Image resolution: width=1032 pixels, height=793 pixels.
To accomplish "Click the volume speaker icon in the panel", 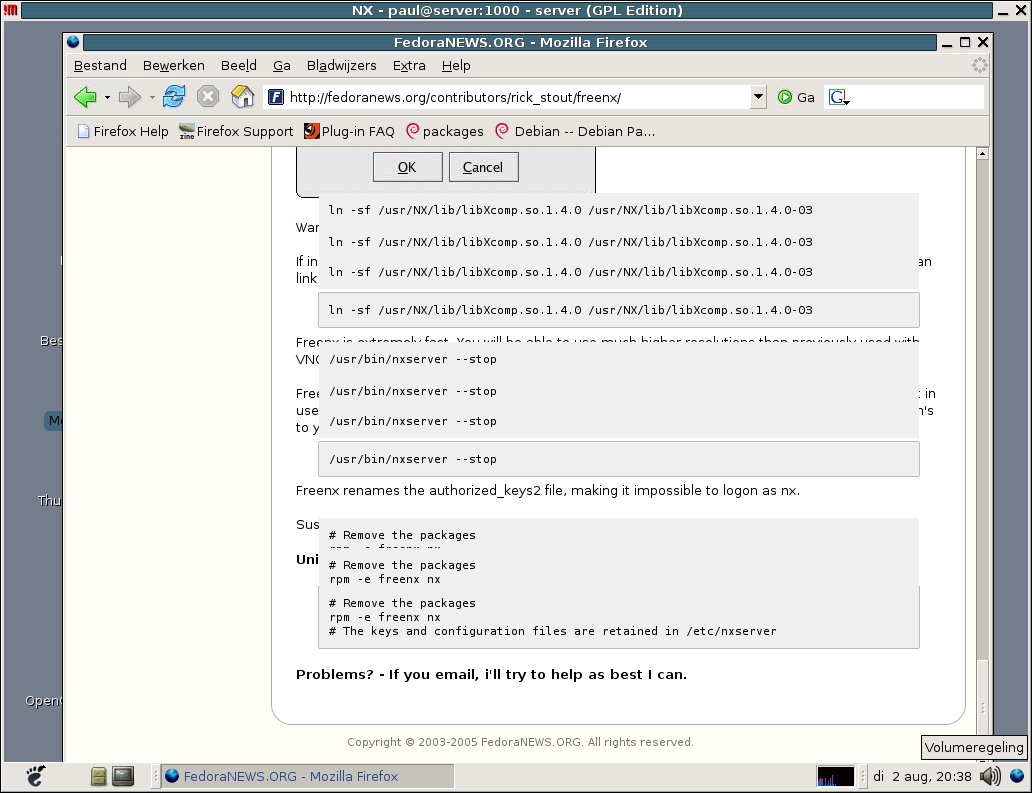I will pyautogui.click(x=990, y=777).
